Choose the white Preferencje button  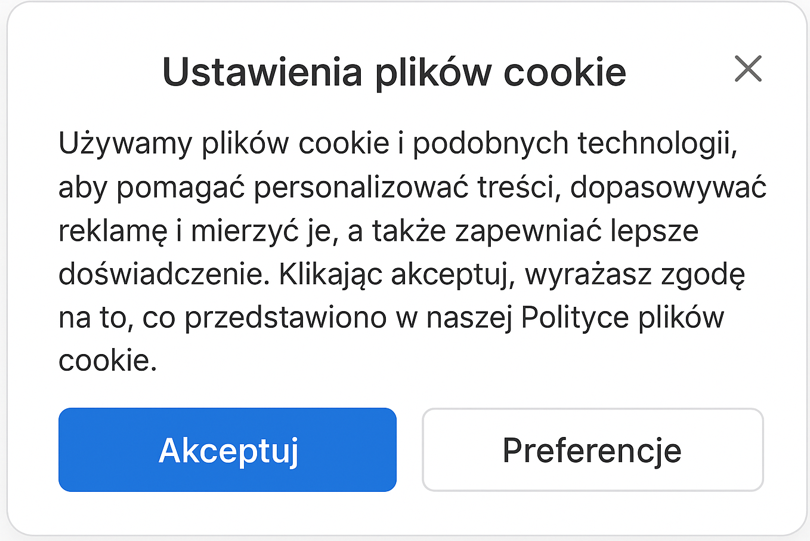click(593, 450)
